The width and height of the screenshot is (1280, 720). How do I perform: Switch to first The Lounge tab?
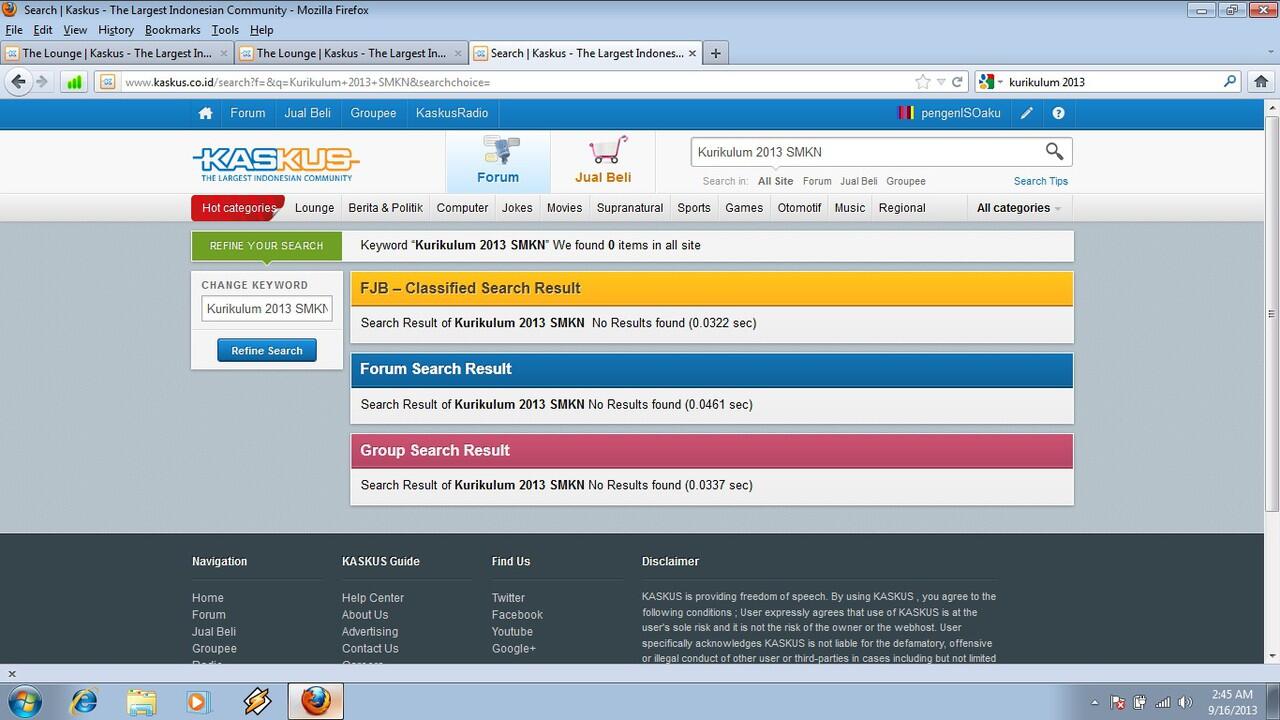117,53
